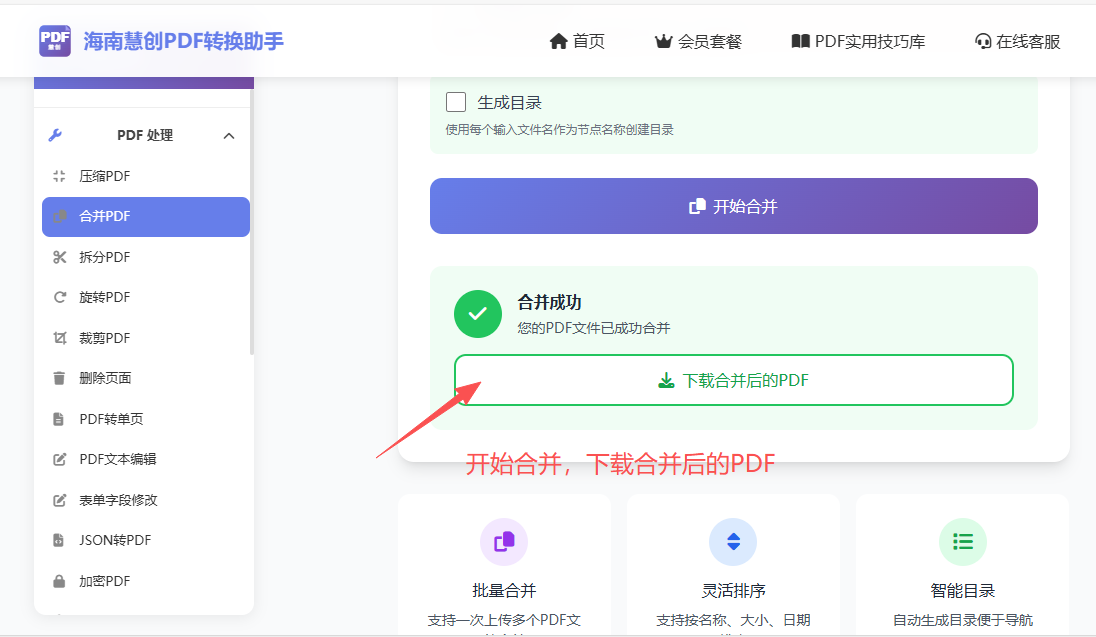Open the PDF转单页 sidebar item
This screenshot has height=637, width=1096.
click(x=145, y=419)
